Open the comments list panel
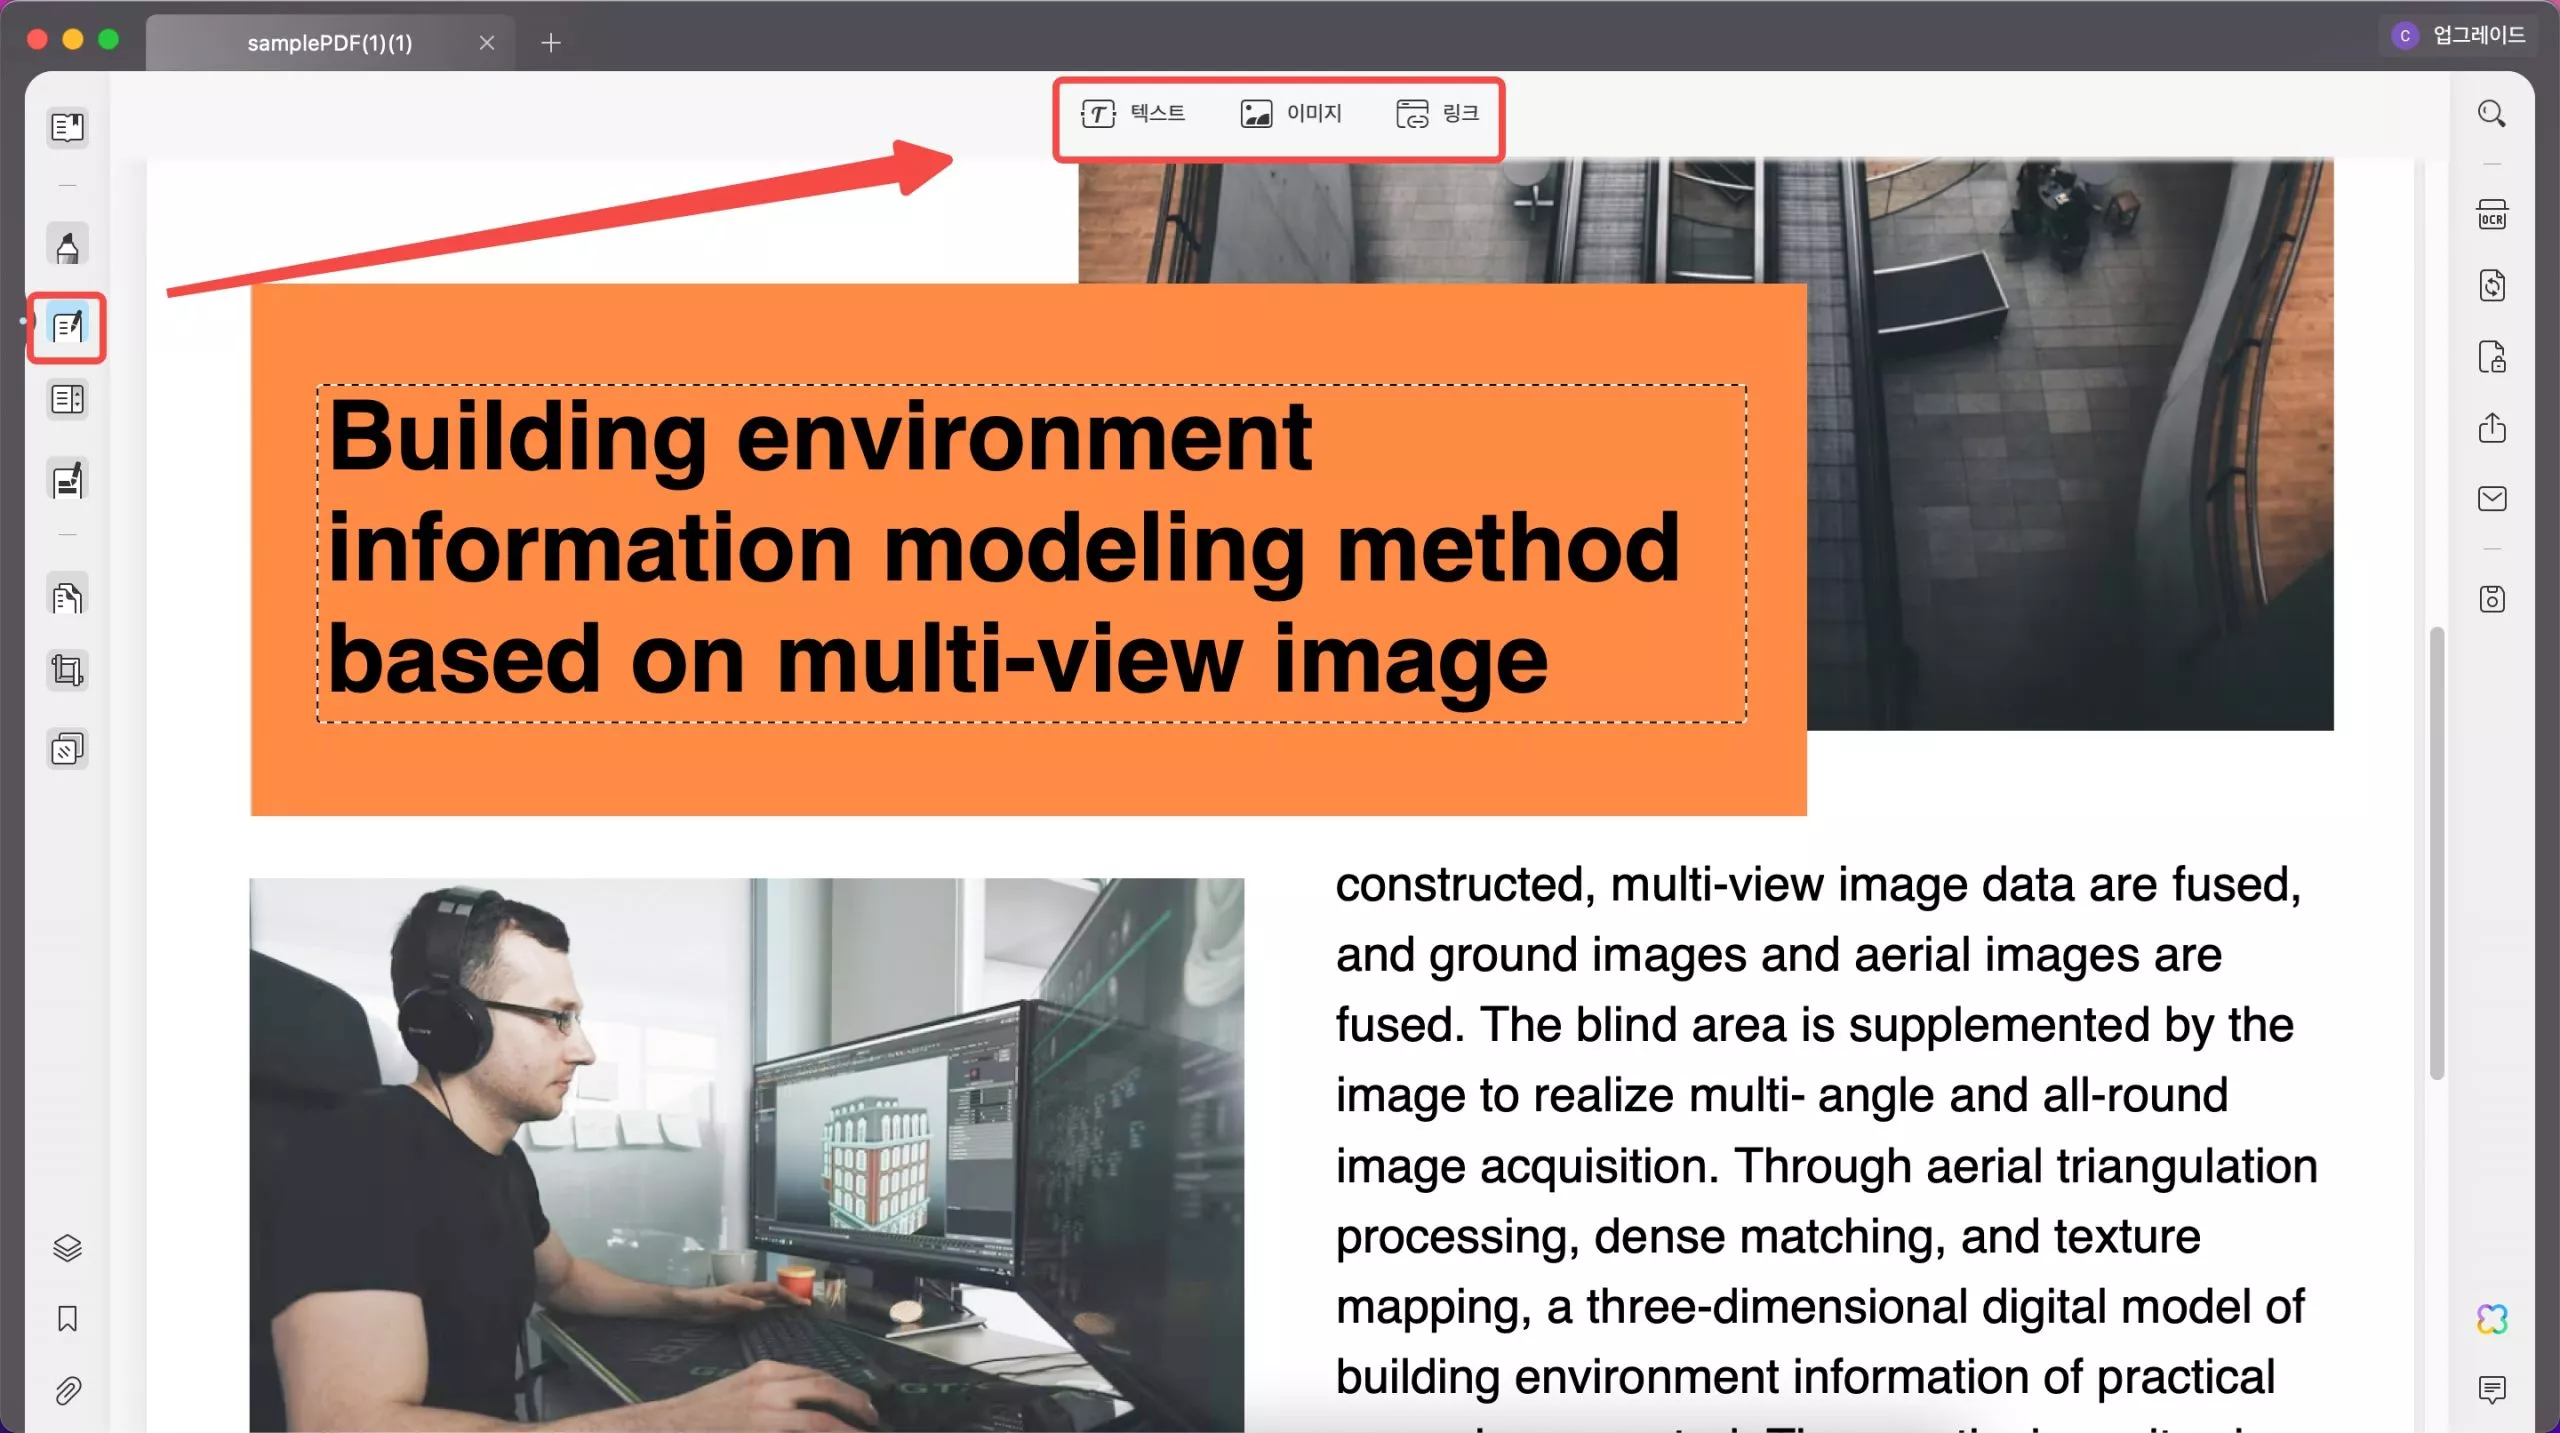Image resolution: width=2560 pixels, height=1433 pixels. (x=2491, y=1390)
